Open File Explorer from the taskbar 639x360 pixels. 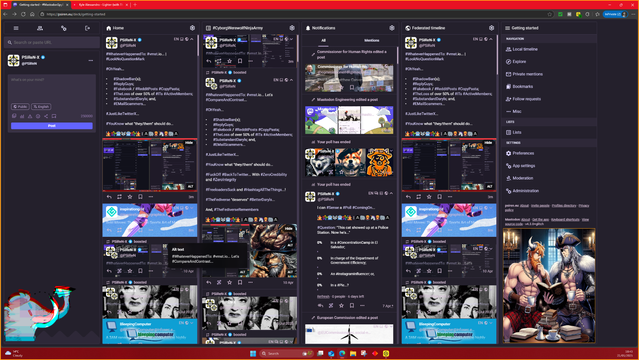pyautogui.click(x=353, y=353)
